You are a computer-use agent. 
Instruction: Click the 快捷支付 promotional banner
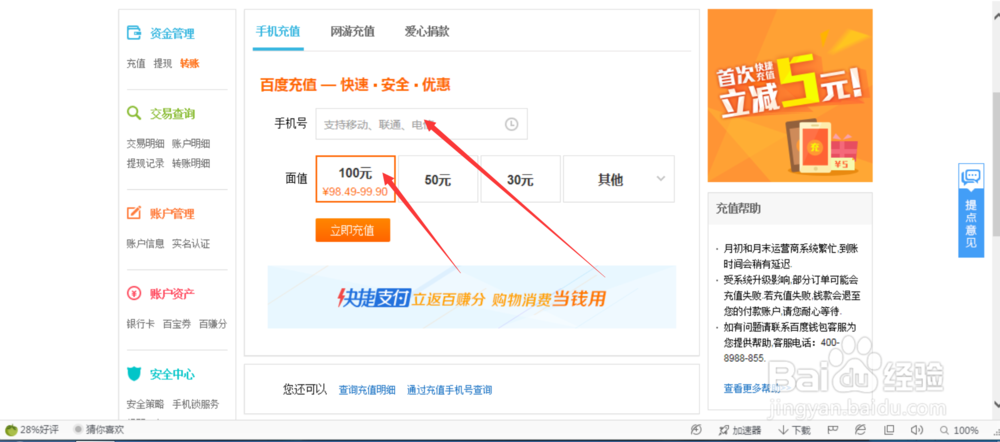pyautogui.click(x=471, y=297)
